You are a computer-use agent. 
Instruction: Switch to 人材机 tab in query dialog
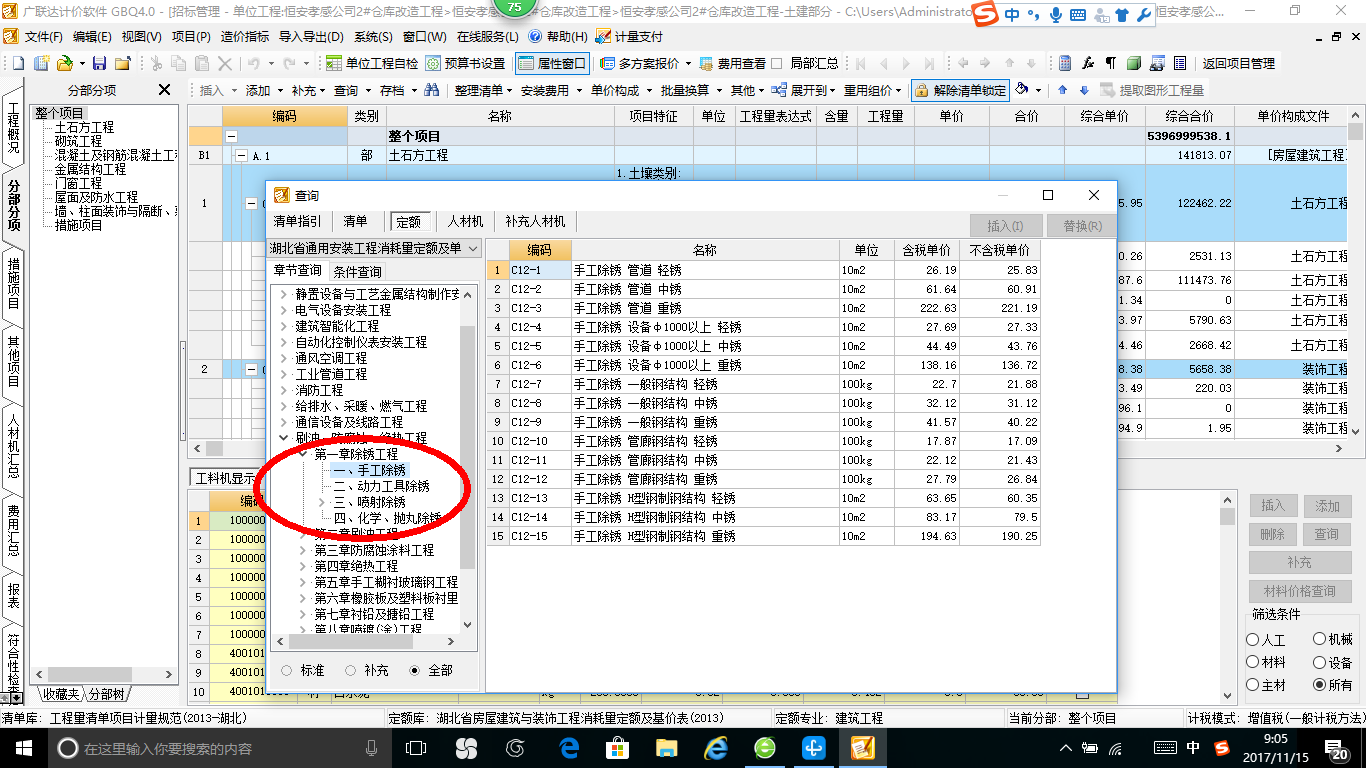coord(465,221)
